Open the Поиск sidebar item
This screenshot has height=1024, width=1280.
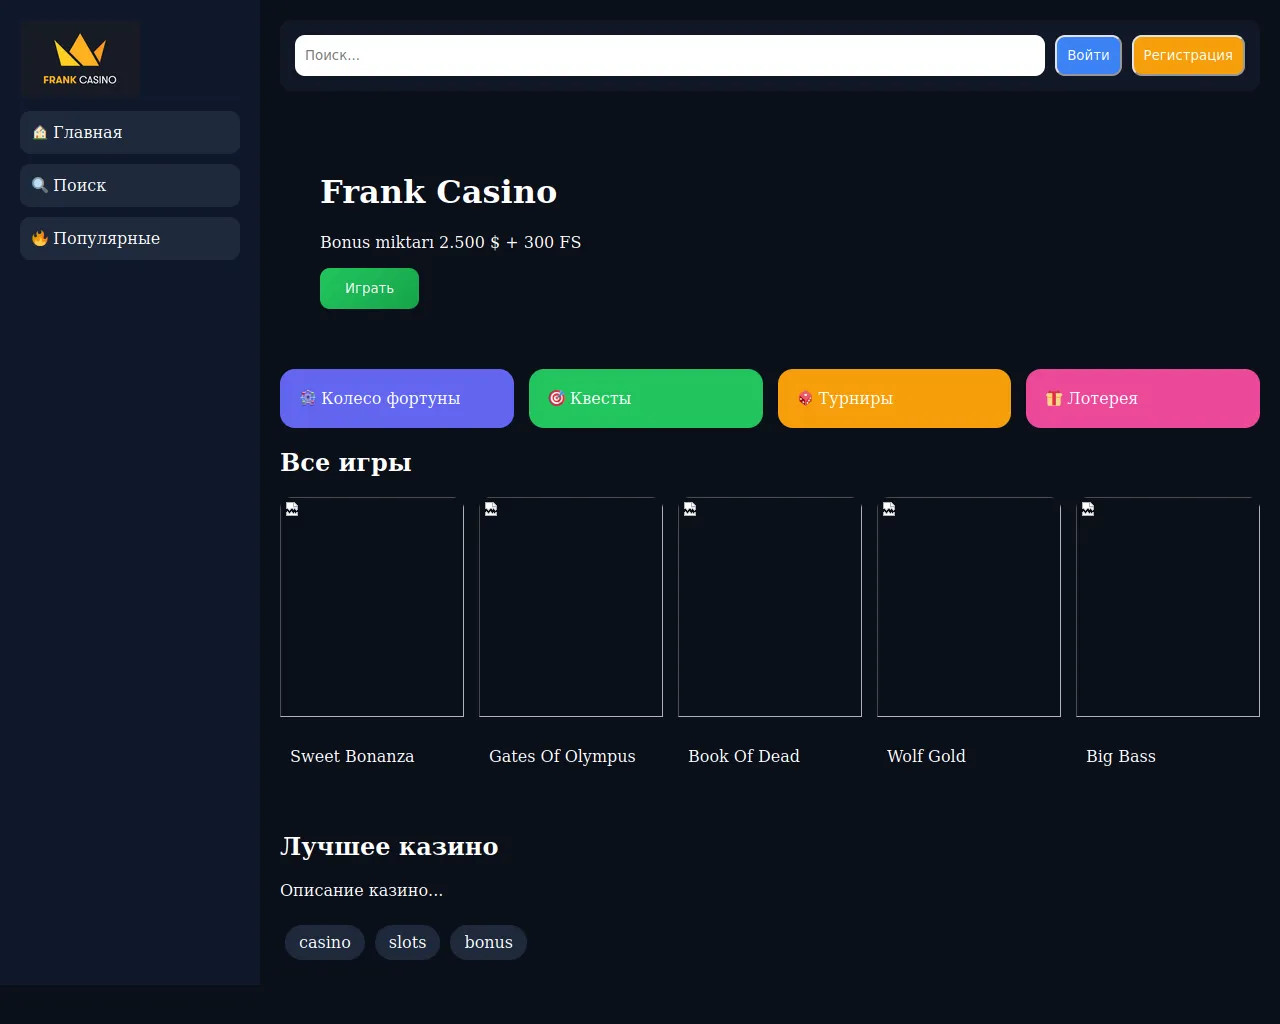[130, 185]
